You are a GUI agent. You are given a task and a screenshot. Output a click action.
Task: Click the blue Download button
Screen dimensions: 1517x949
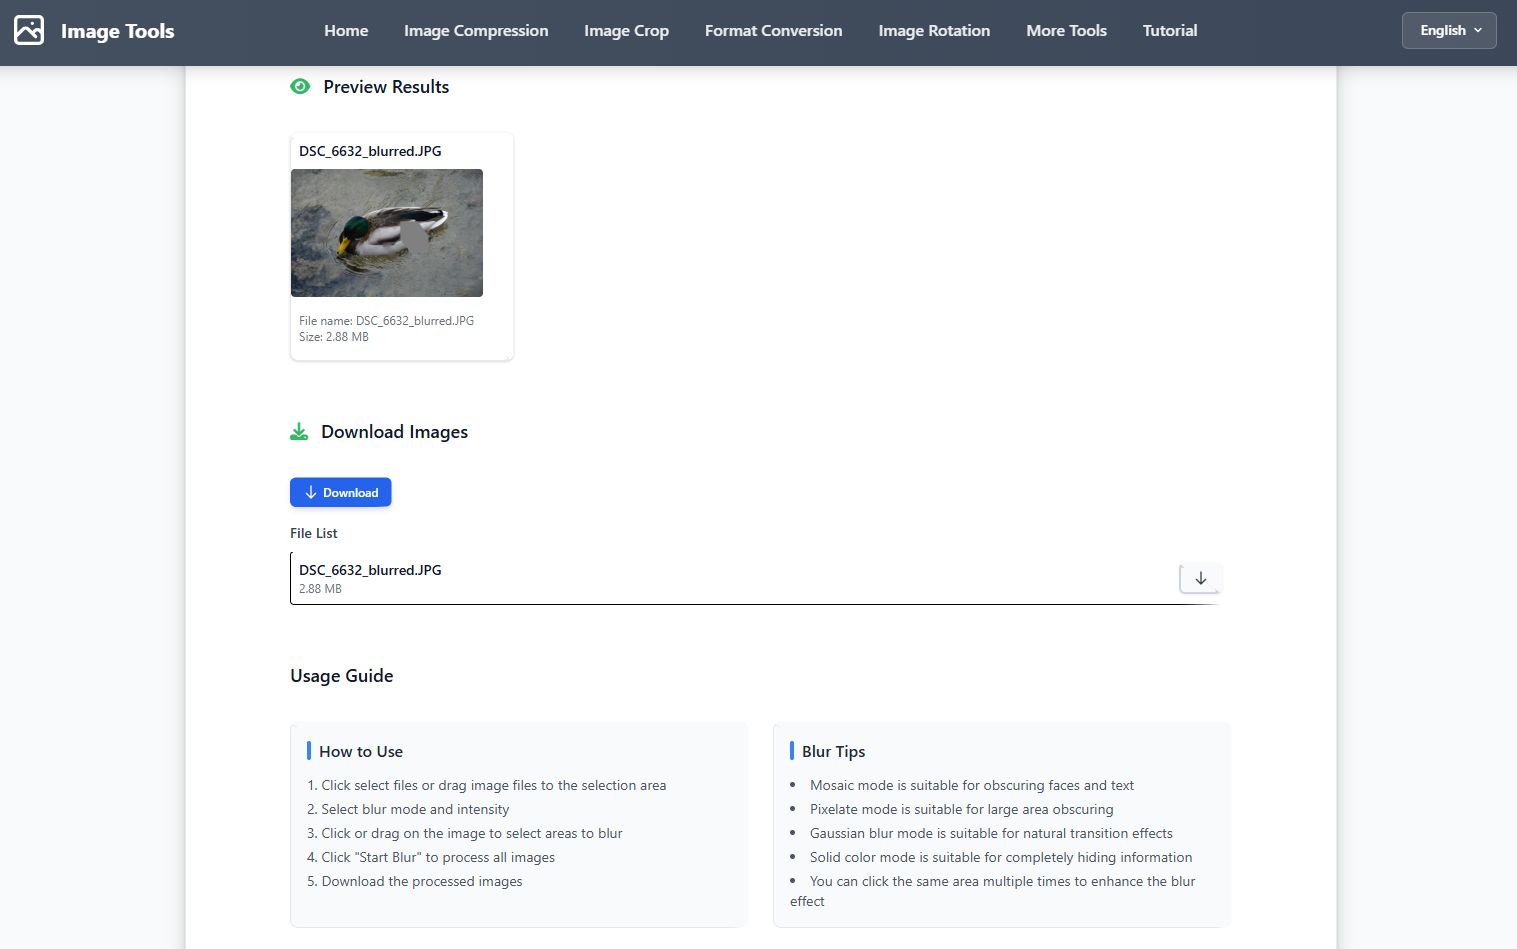[341, 492]
